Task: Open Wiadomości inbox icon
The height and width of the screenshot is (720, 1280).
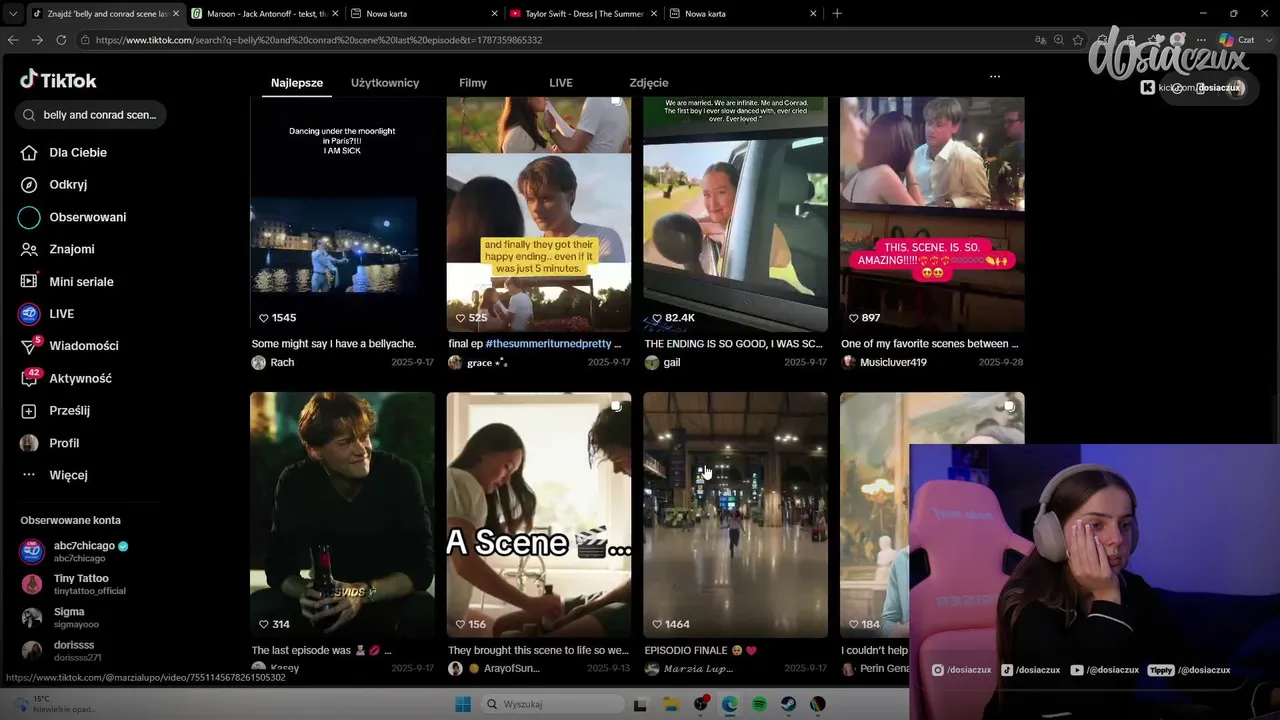Action: [x=29, y=346]
